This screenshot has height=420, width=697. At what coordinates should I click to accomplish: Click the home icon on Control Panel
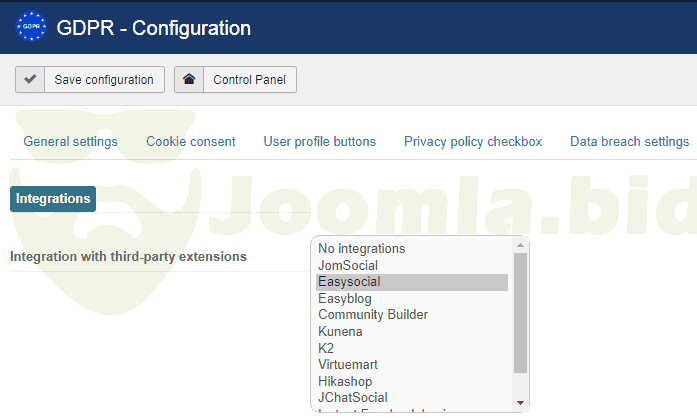pos(189,80)
